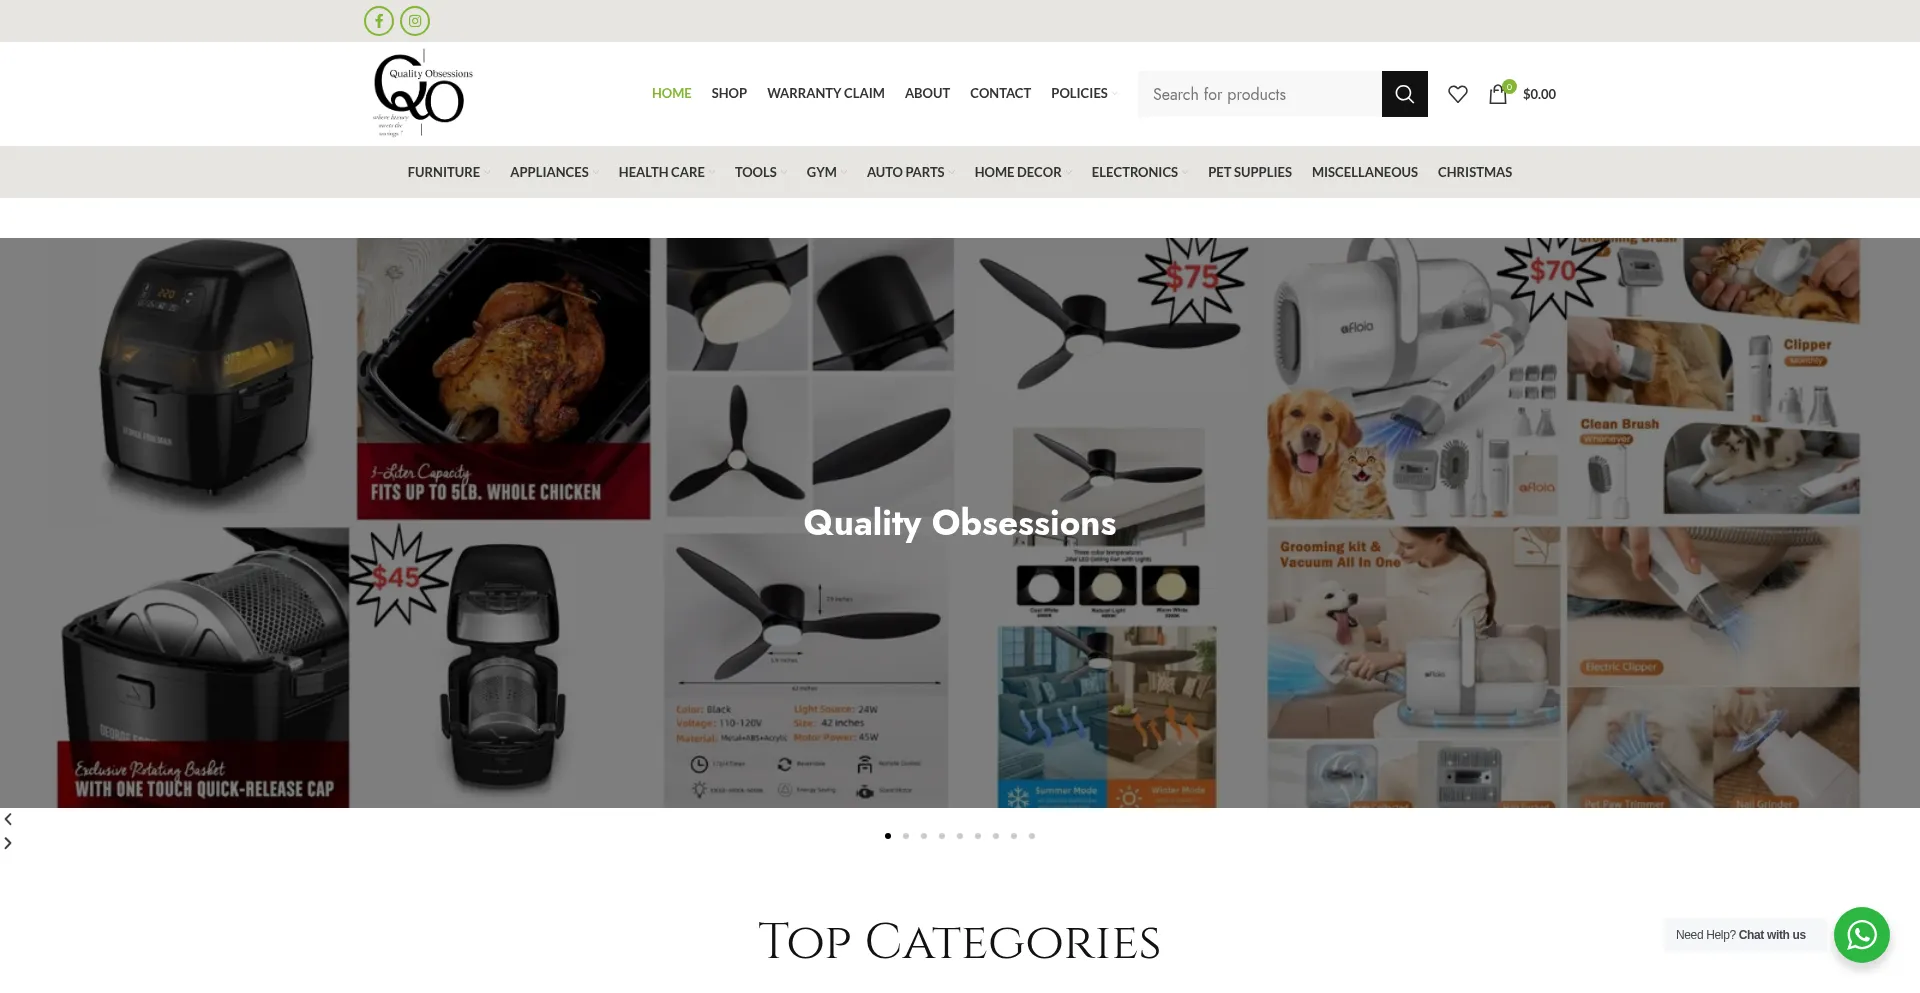The image size is (1920, 993).
Task: Focus the Search for products field
Action: (x=1260, y=94)
